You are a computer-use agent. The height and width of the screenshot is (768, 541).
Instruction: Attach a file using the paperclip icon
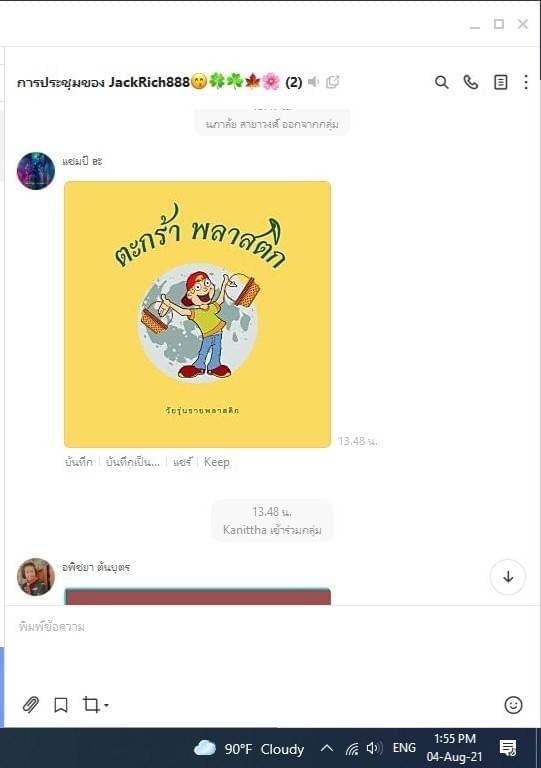(31, 704)
